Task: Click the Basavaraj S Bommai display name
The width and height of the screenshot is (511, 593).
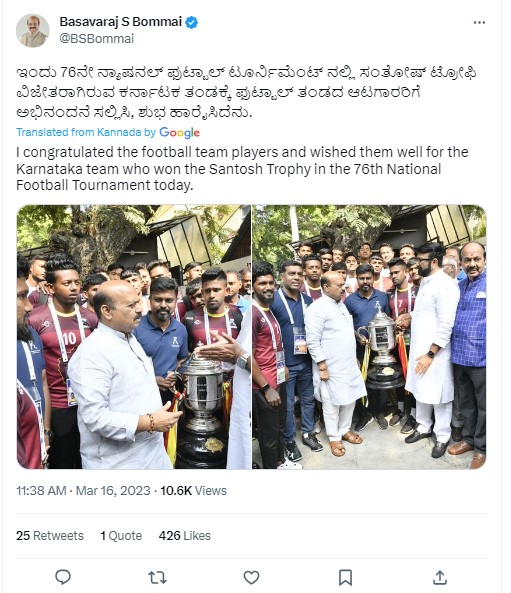Action: point(121,22)
